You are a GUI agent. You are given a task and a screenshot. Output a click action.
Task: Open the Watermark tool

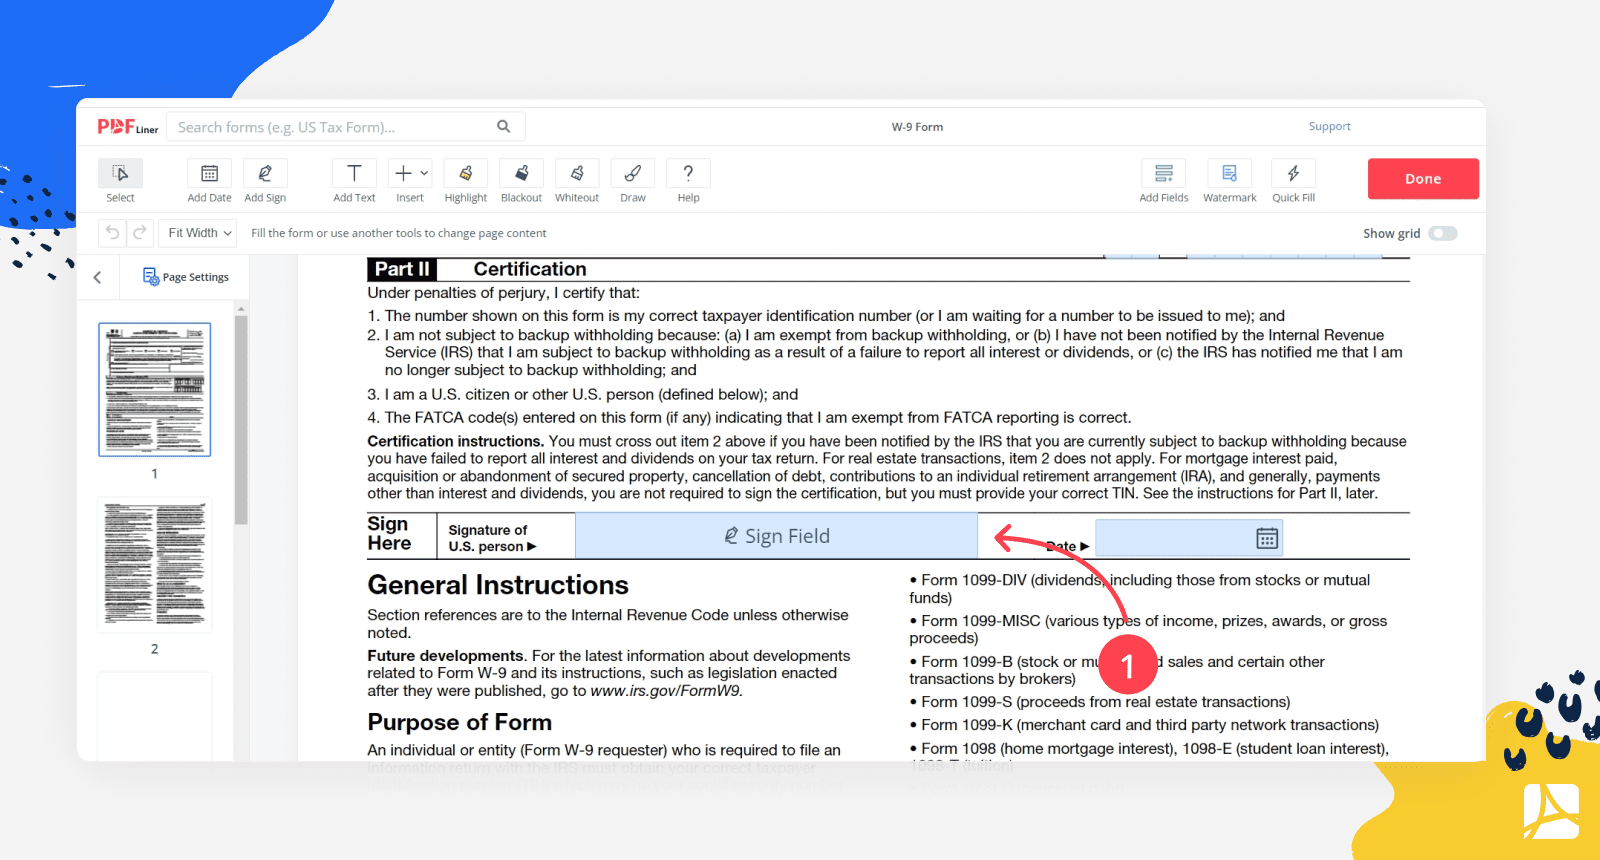pyautogui.click(x=1229, y=173)
